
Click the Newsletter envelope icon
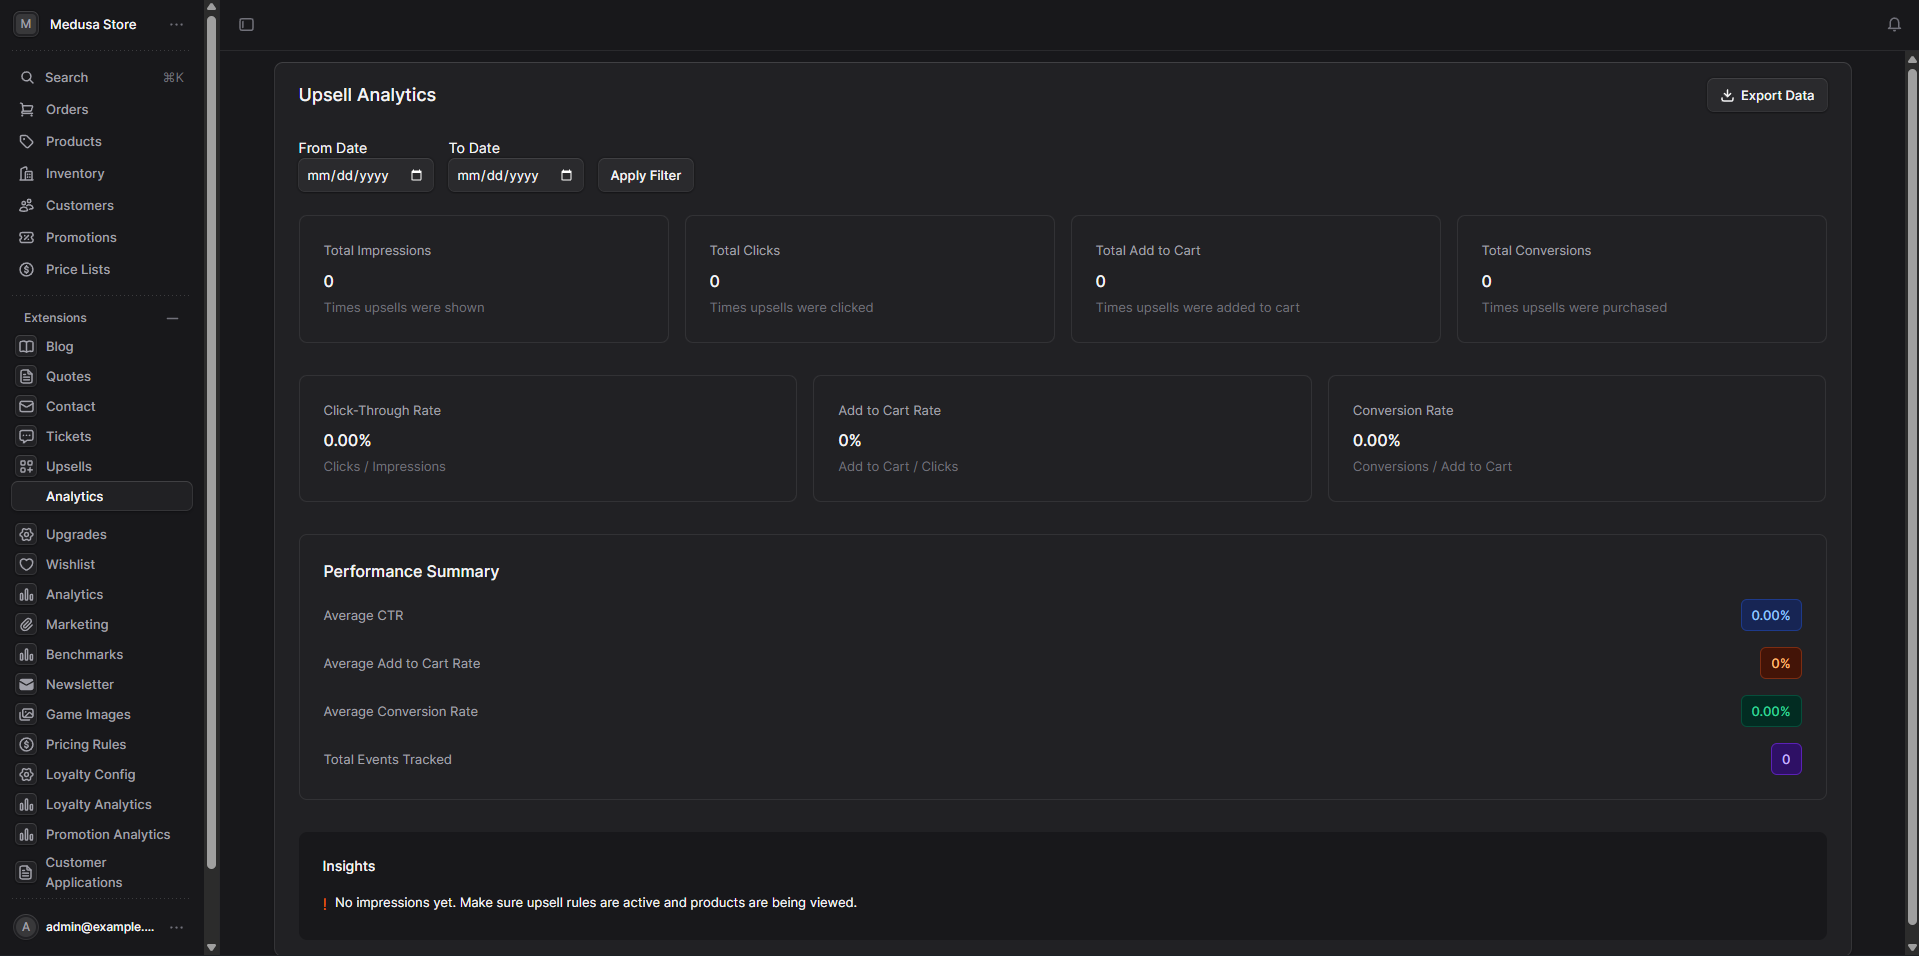click(x=27, y=684)
